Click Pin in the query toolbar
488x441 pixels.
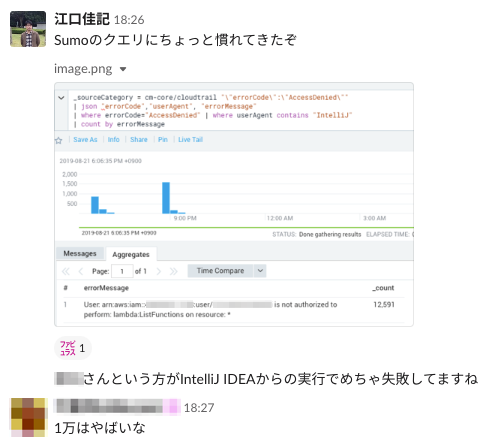163,139
